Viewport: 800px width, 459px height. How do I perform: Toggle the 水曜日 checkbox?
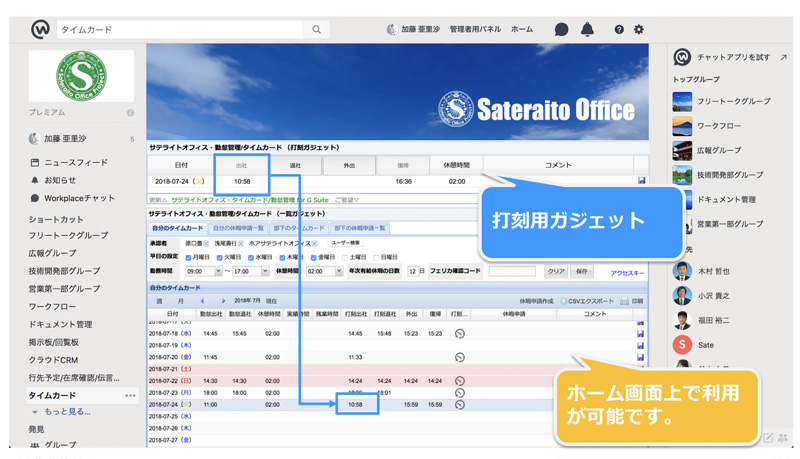[x=251, y=258]
